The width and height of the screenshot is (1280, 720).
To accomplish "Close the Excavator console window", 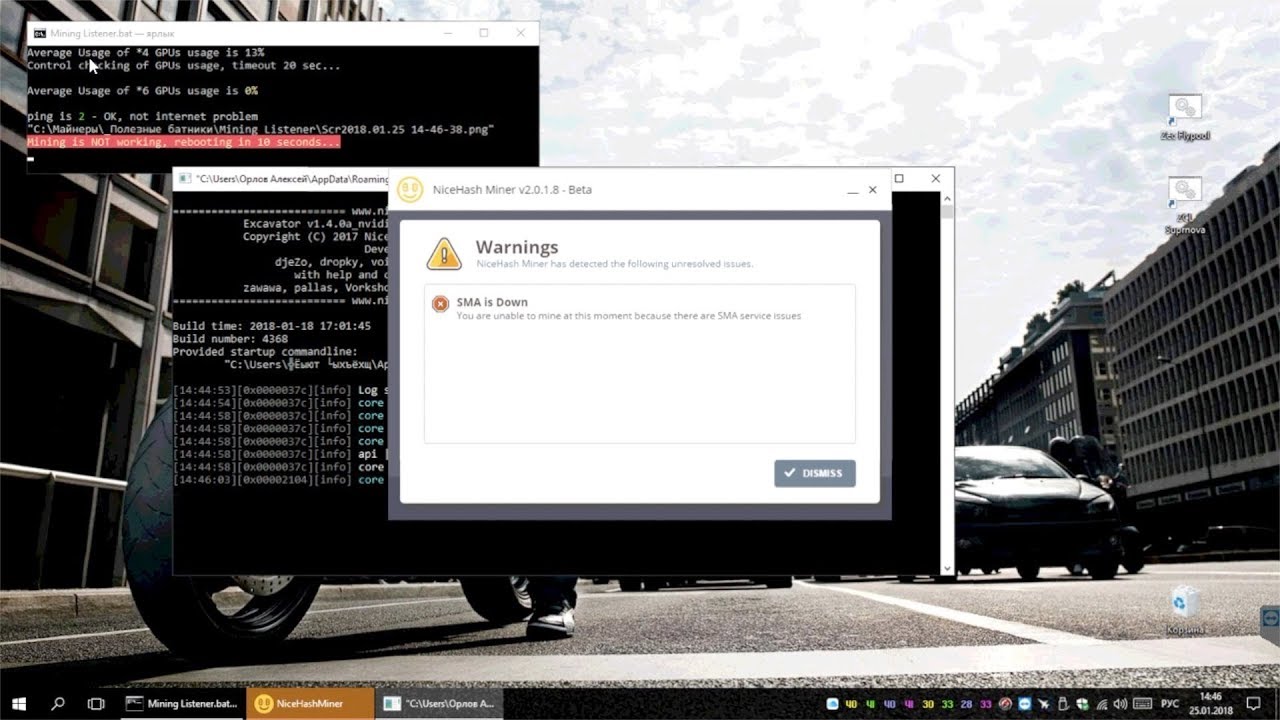I will [935, 178].
